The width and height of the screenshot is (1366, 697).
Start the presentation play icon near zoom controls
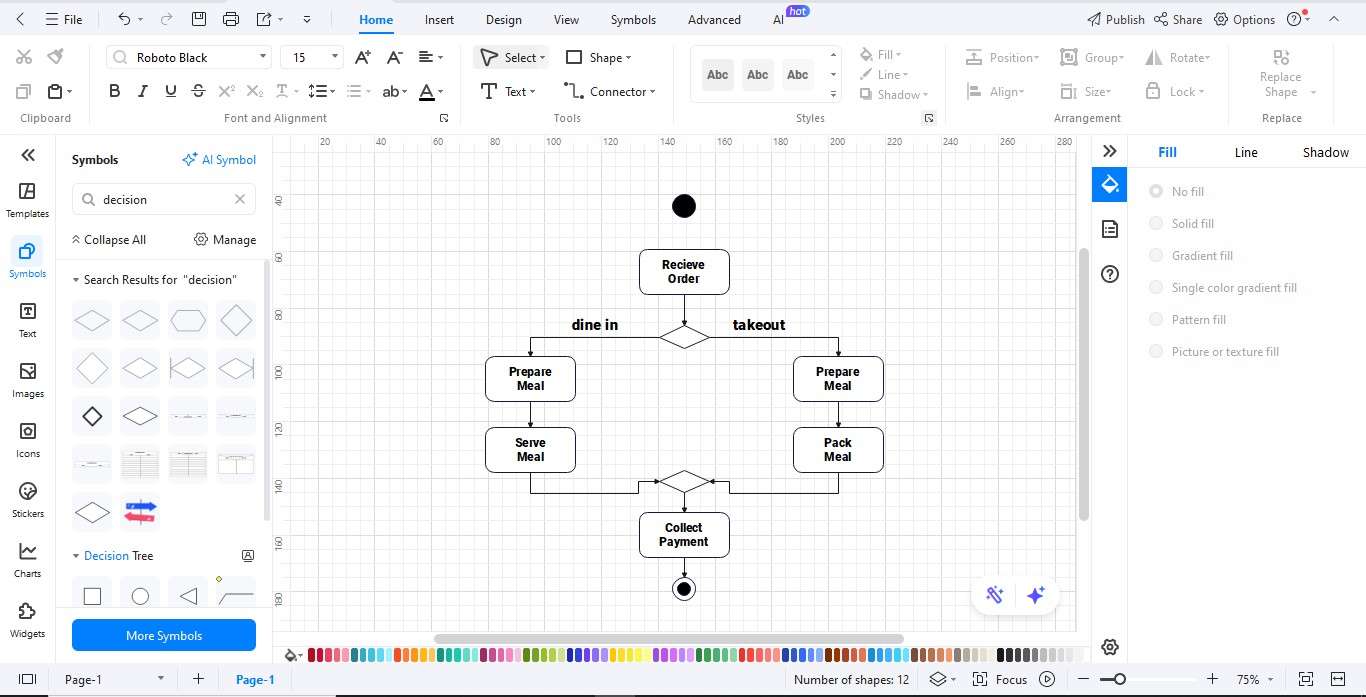1046,679
